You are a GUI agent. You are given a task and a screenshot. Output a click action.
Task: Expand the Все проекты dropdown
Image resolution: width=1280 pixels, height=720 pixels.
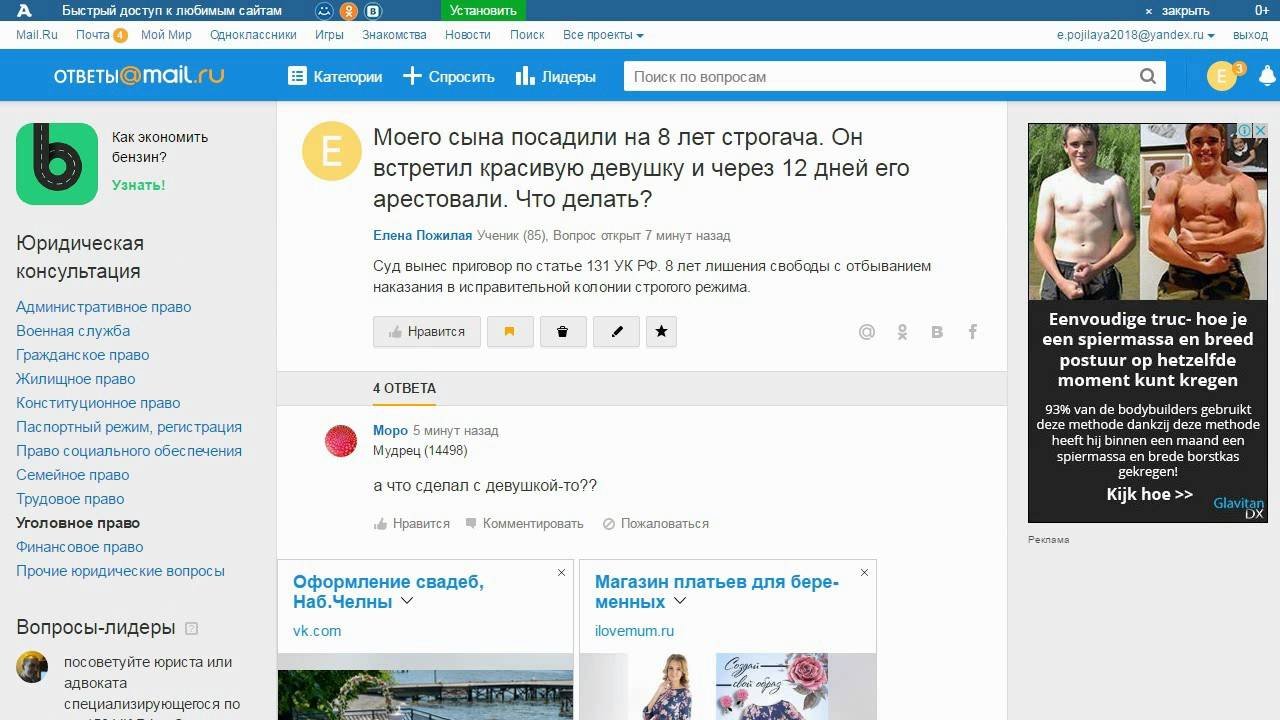point(603,35)
